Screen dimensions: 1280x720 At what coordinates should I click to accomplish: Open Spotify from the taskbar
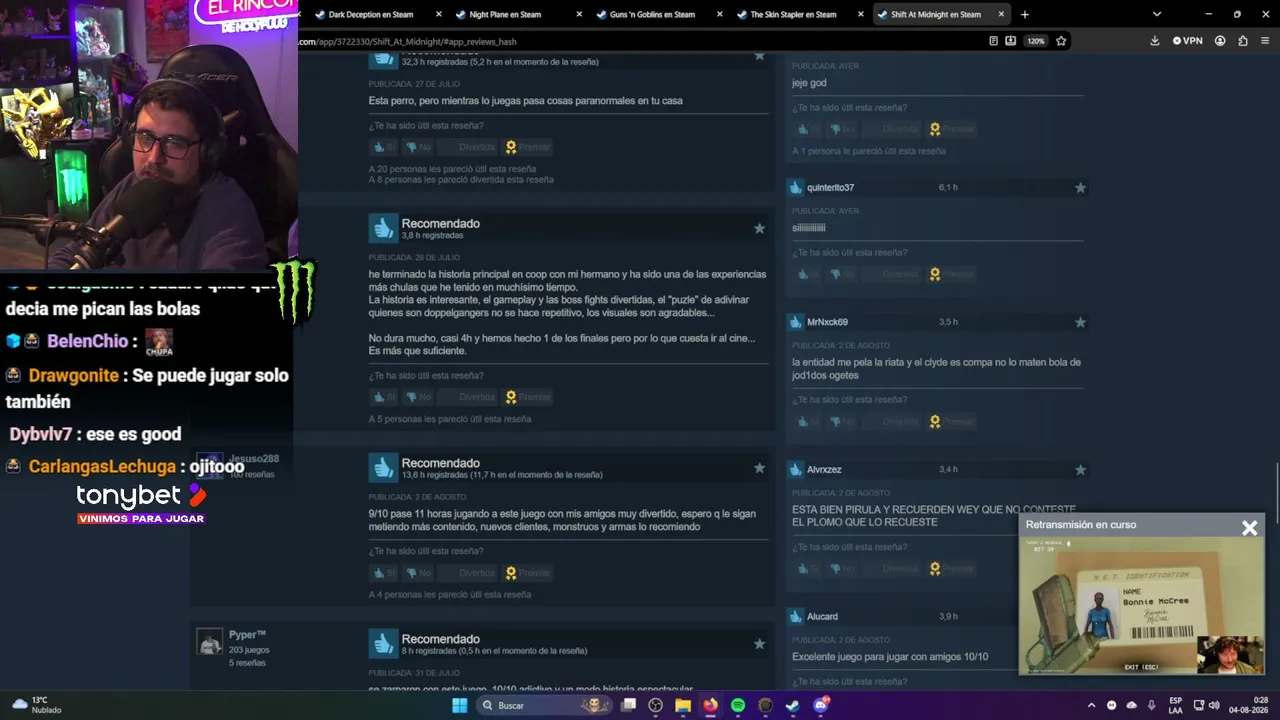pos(737,705)
